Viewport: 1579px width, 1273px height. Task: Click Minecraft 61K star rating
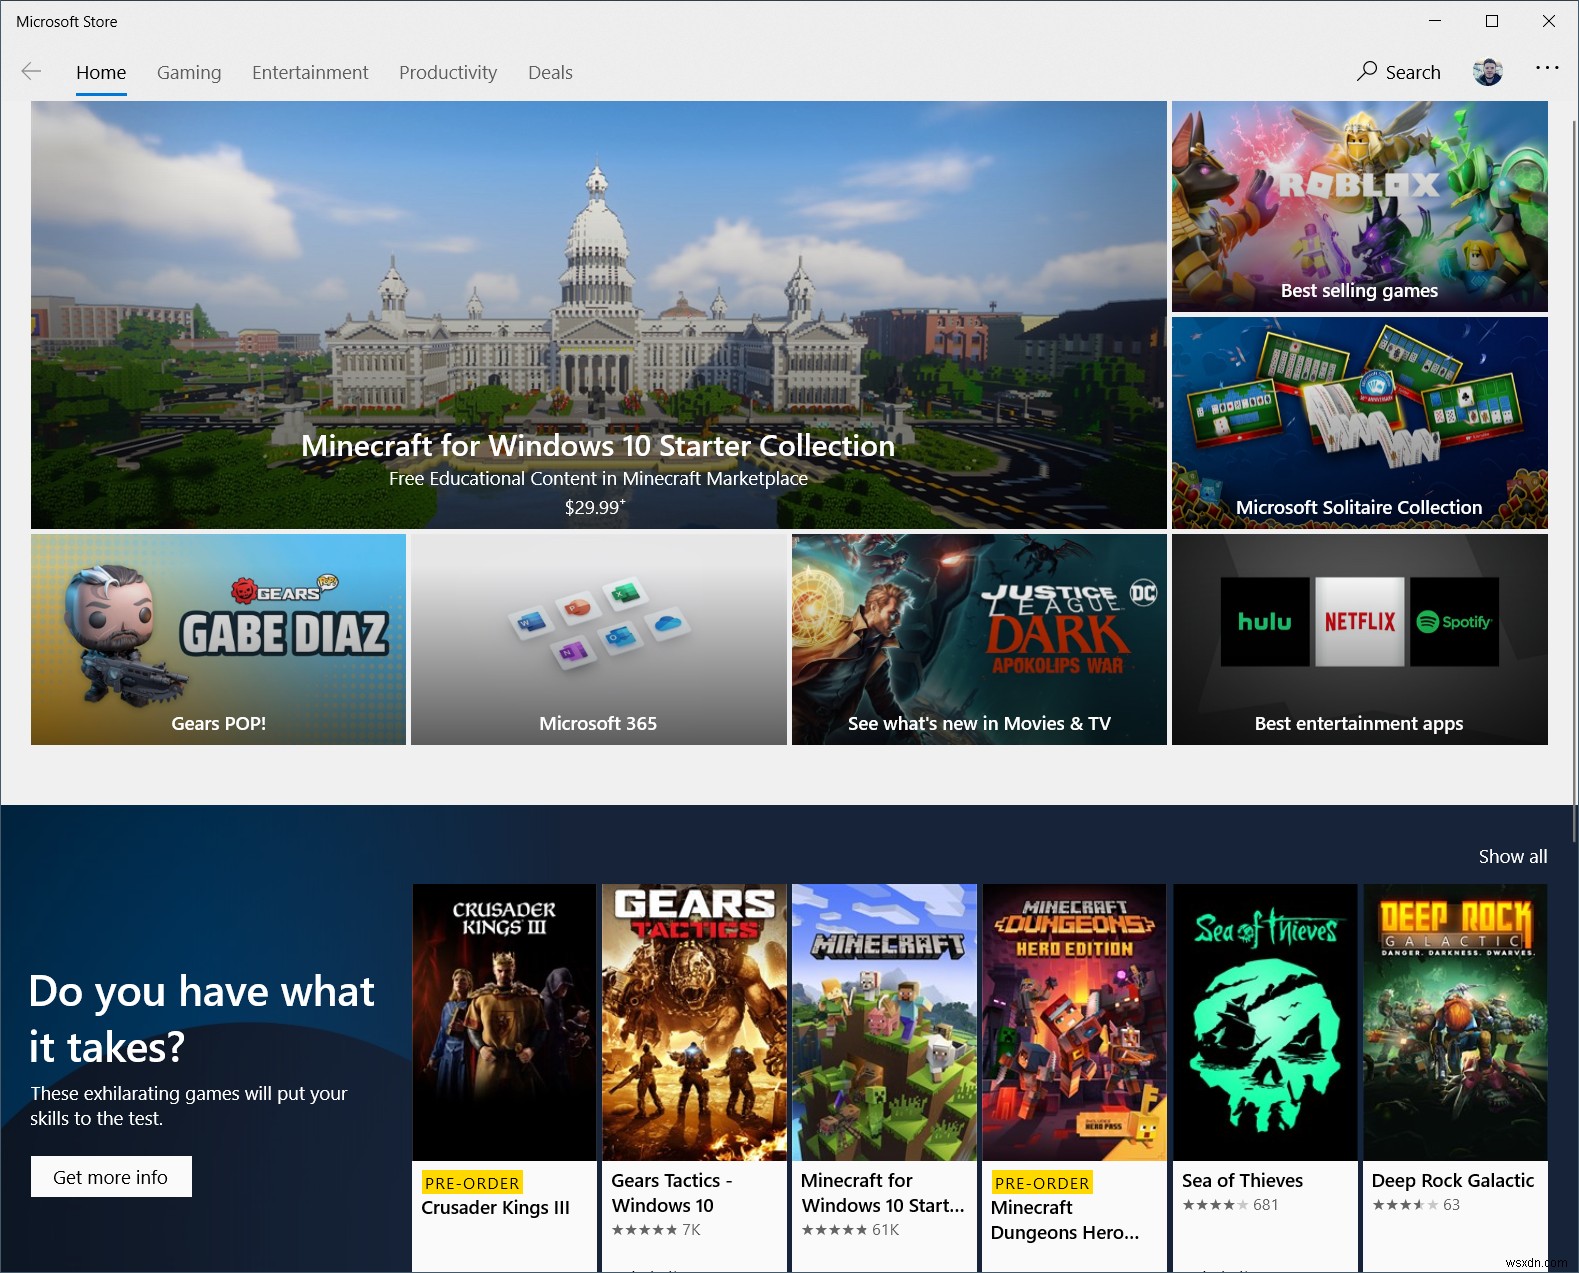point(850,1230)
